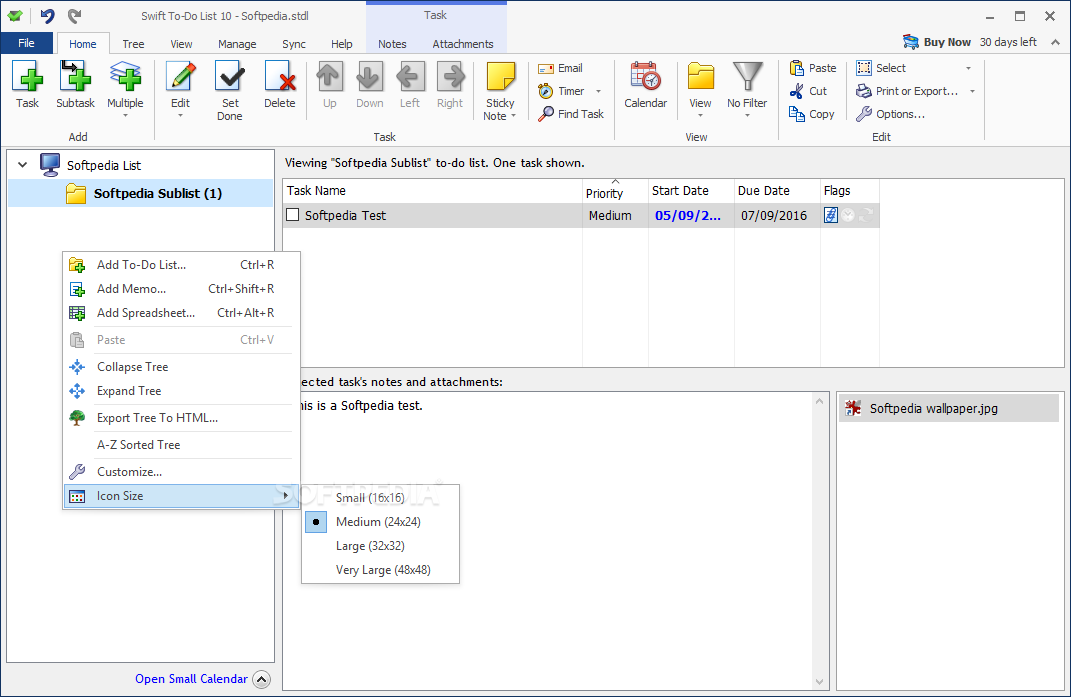Move task Up arrow

(329, 84)
